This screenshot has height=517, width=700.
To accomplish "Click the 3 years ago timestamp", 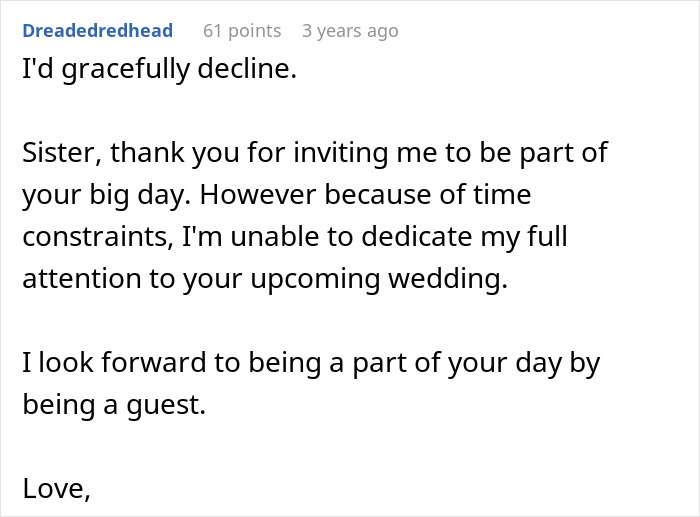I will [350, 31].
